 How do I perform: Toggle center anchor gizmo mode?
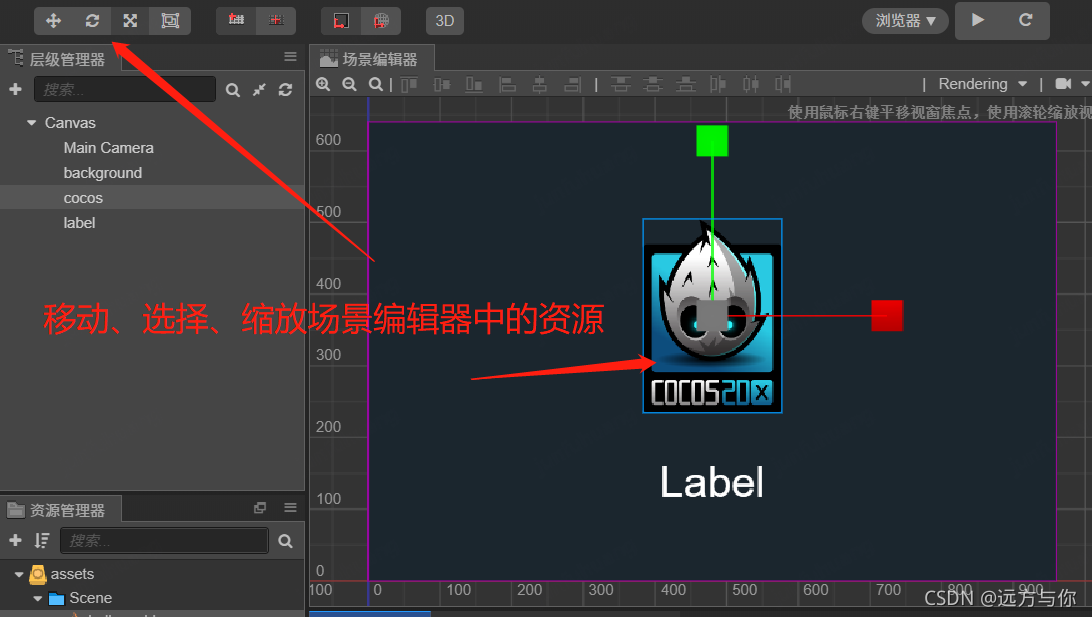point(276,21)
